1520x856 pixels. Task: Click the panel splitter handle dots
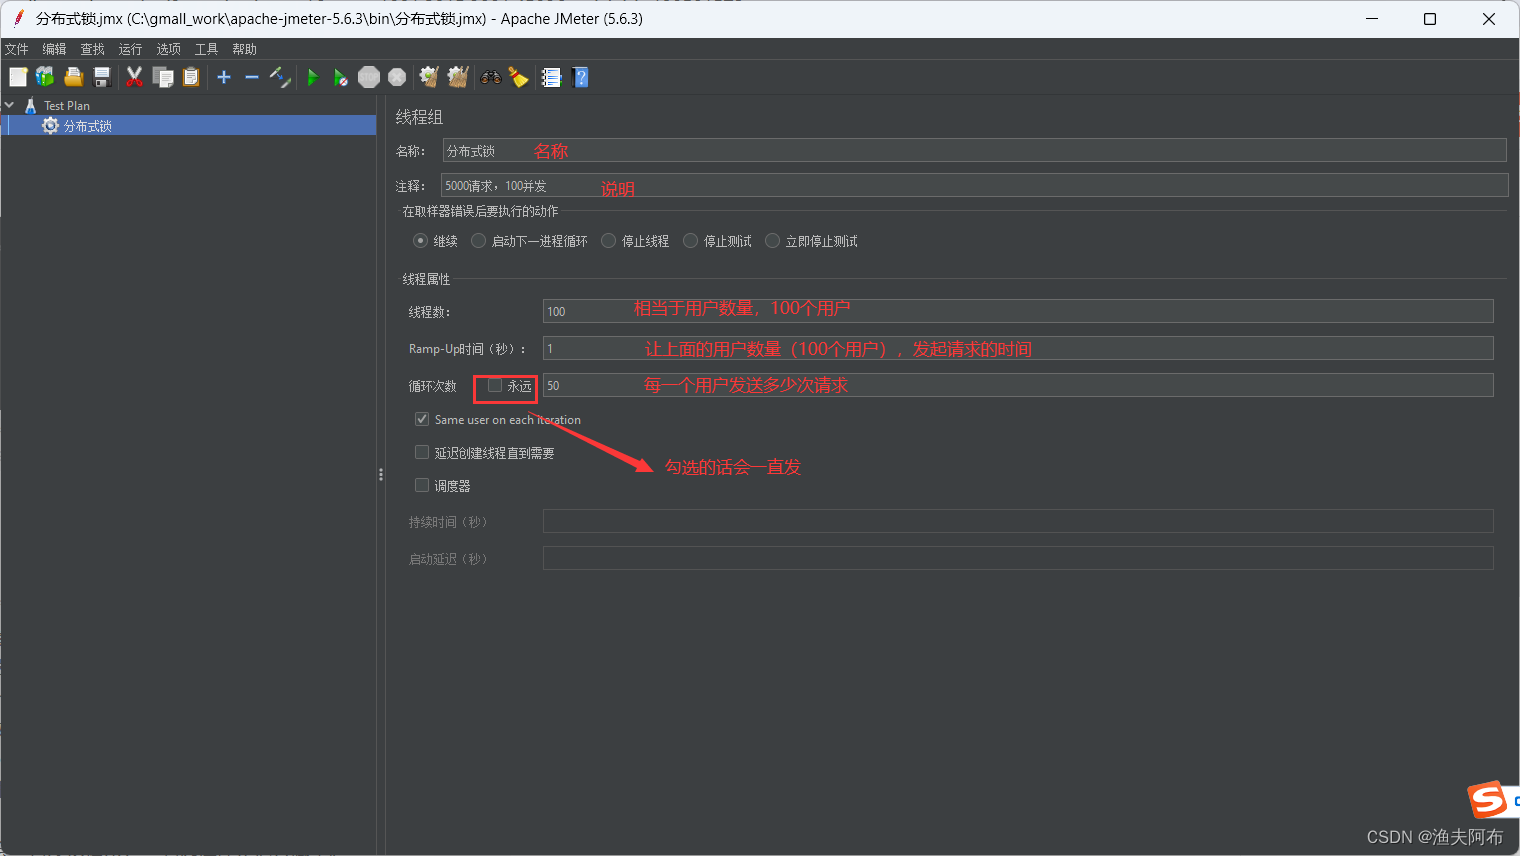(x=381, y=475)
